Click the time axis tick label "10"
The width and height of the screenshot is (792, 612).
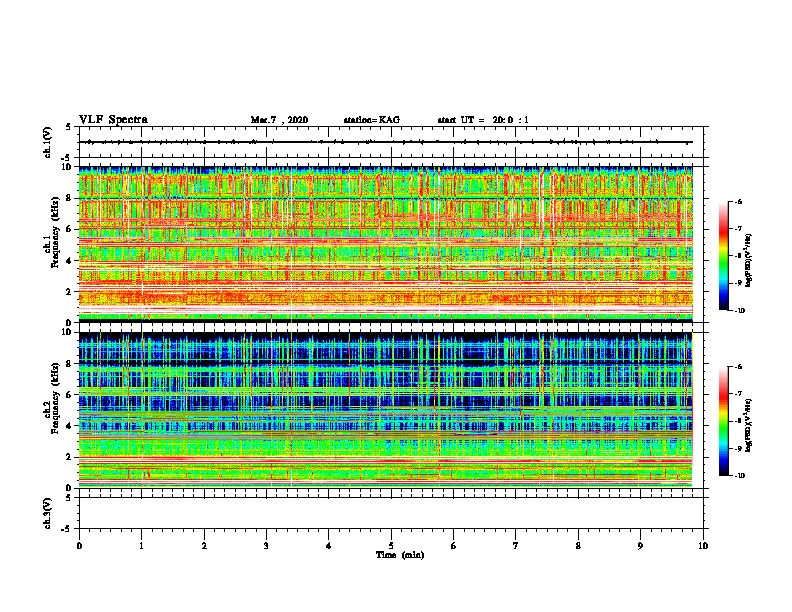703,546
